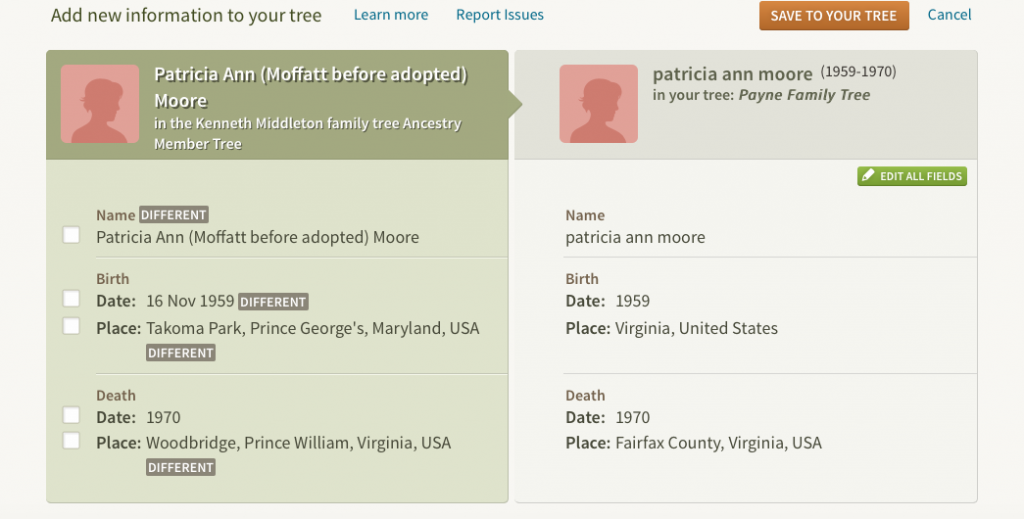Open the Learn more link

tap(391, 15)
